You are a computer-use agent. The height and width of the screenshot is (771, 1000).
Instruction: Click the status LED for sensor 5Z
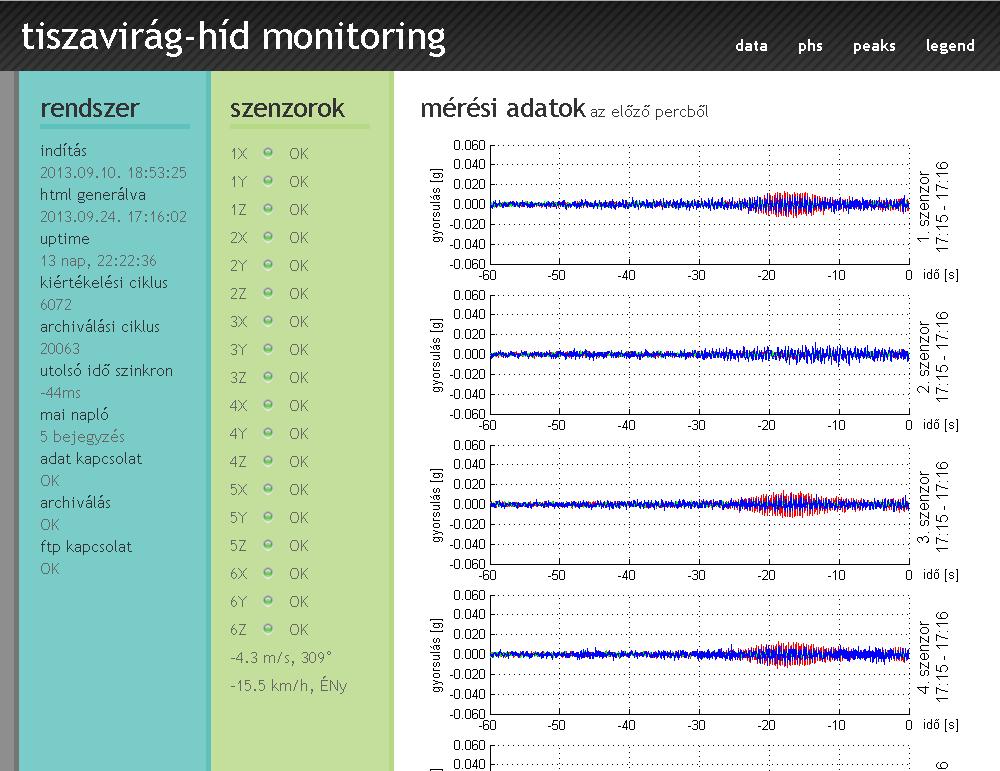(268, 545)
